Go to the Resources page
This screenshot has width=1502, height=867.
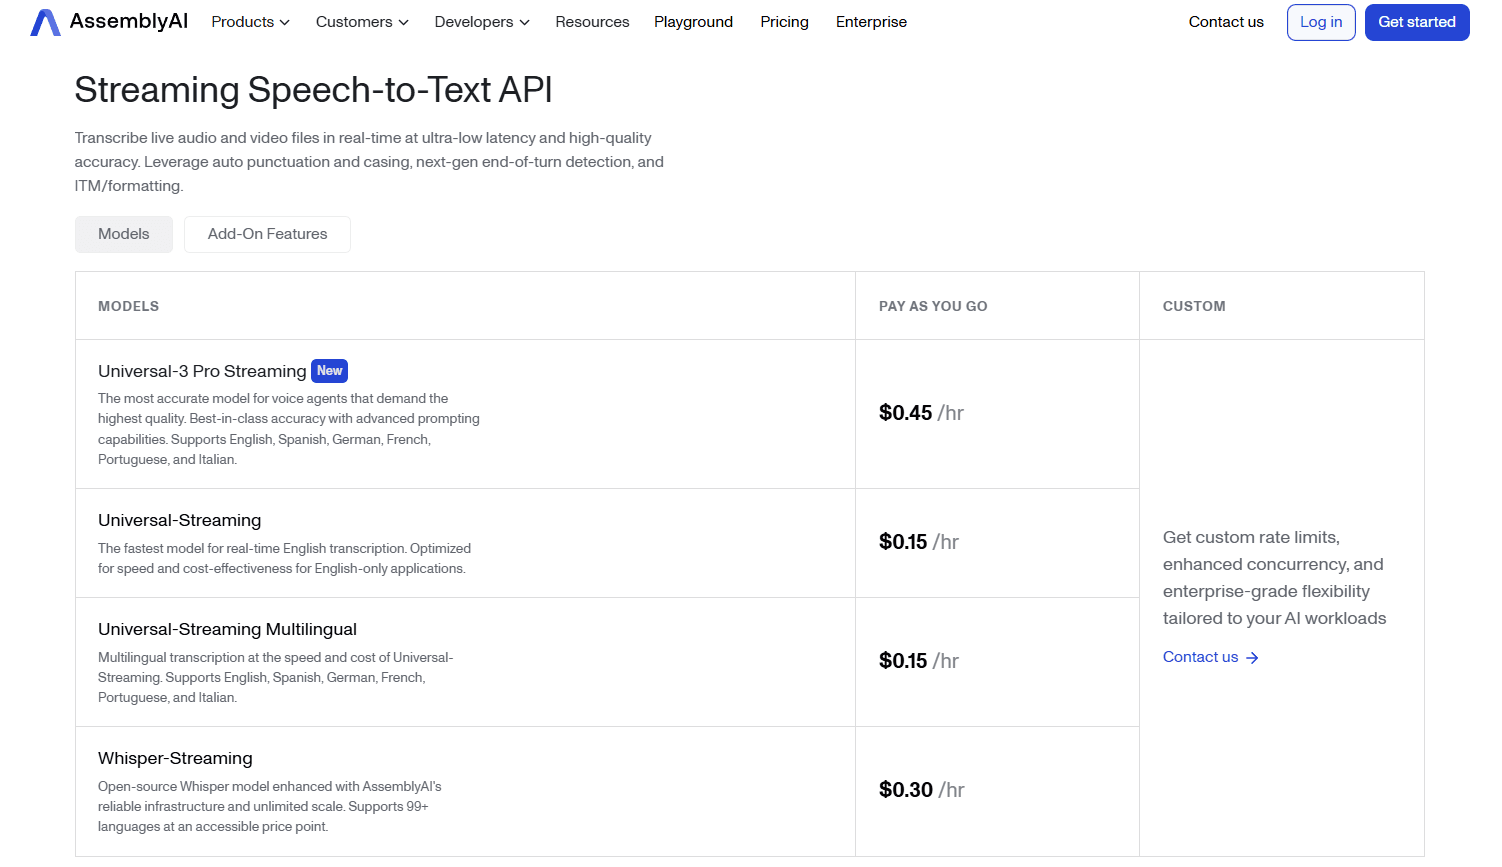coord(592,22)
